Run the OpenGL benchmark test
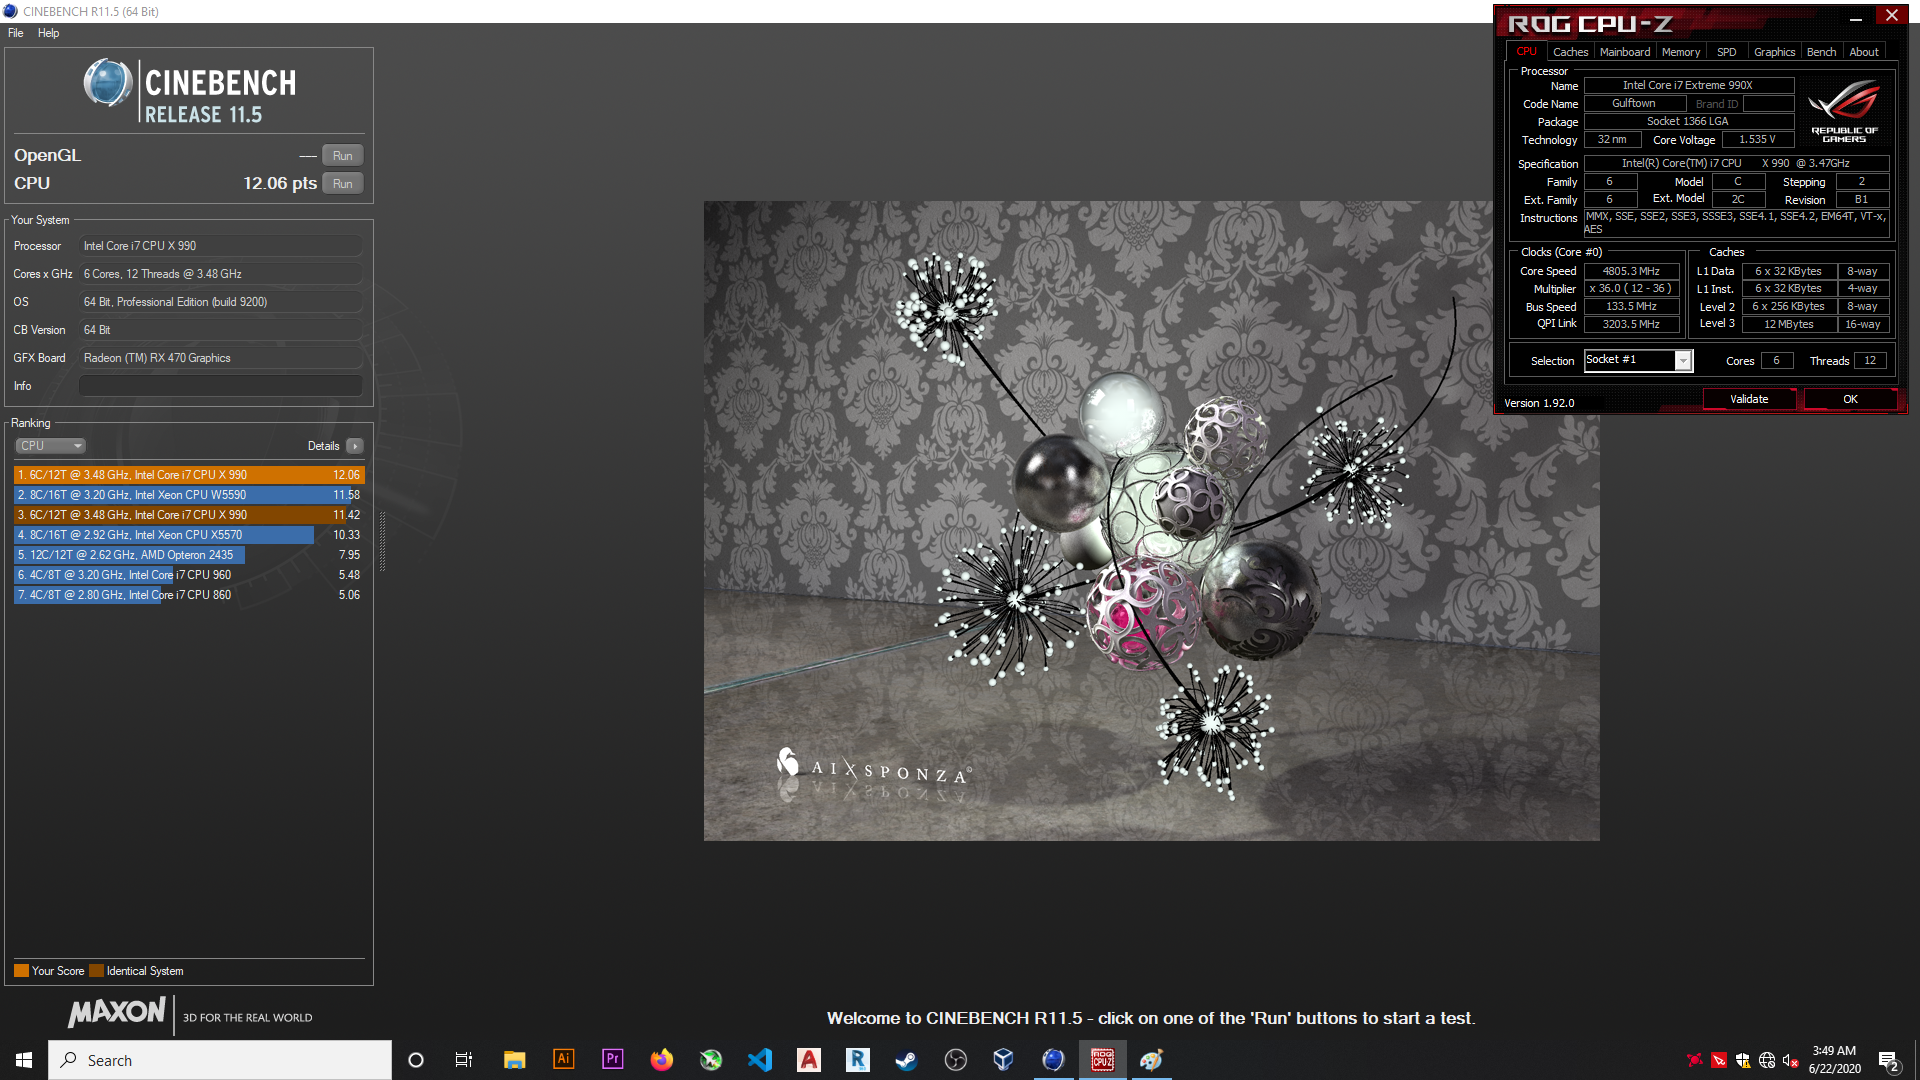This screenshot has width=1920, height=1080. [342, 156]
